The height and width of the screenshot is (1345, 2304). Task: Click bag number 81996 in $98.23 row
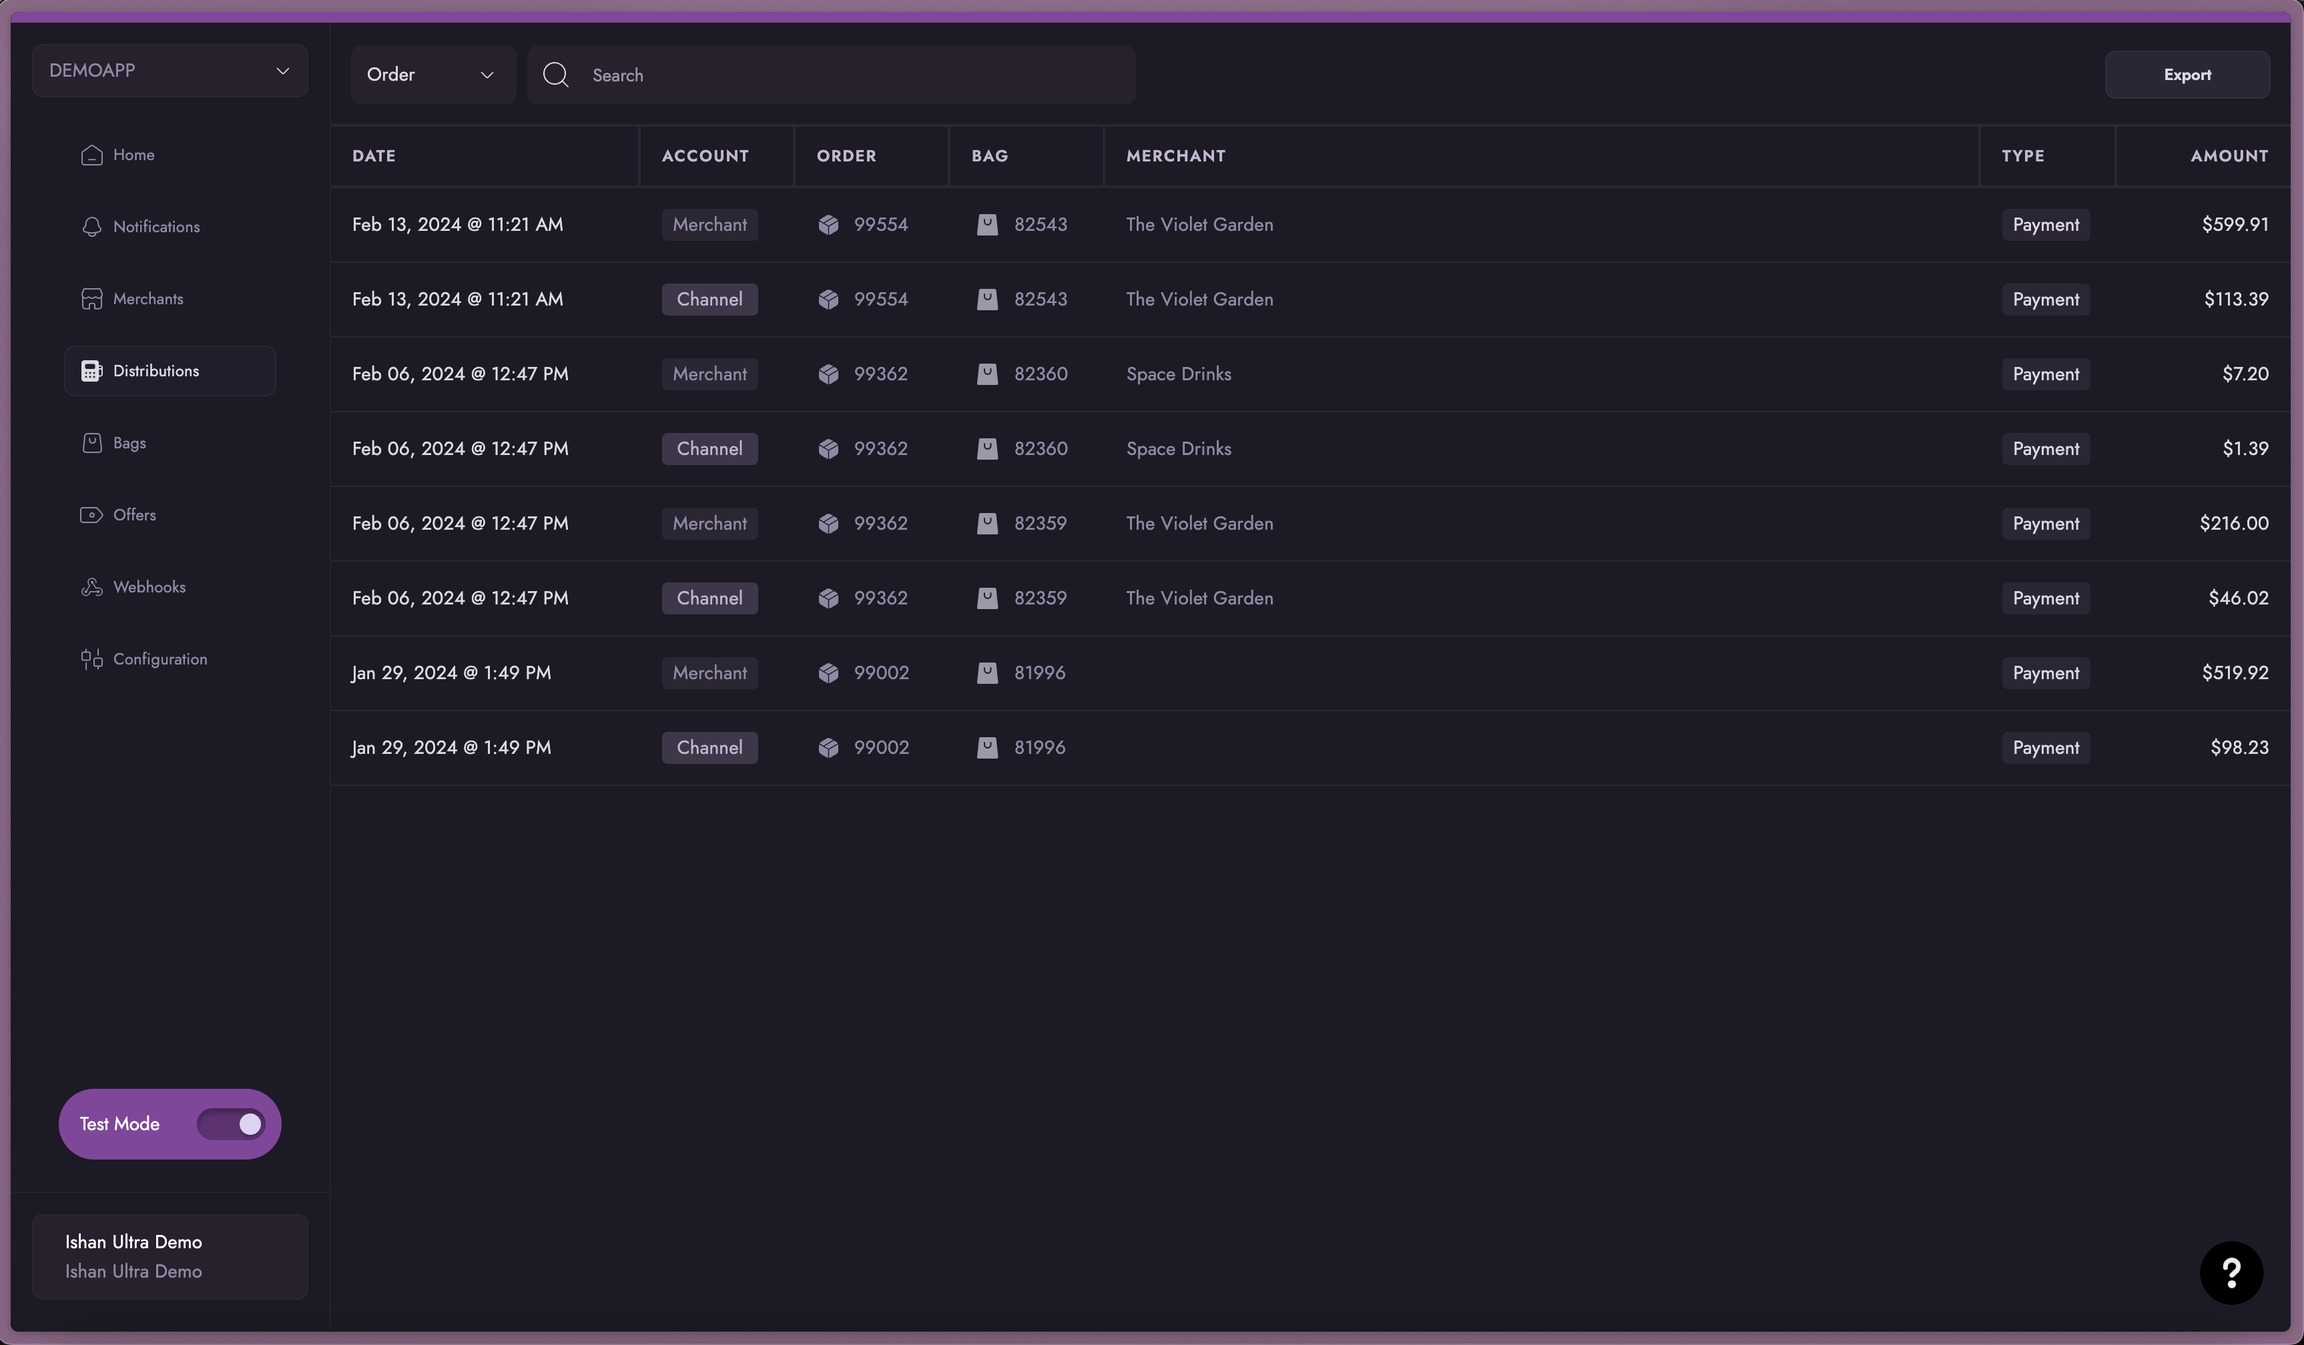pyautogui.click(x=1039, y=748)
